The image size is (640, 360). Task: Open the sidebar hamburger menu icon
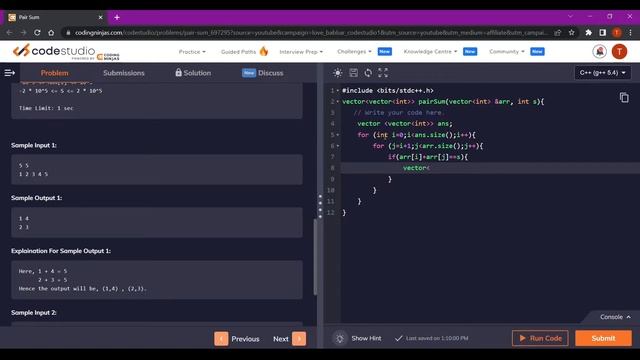[x=9, y=73]
